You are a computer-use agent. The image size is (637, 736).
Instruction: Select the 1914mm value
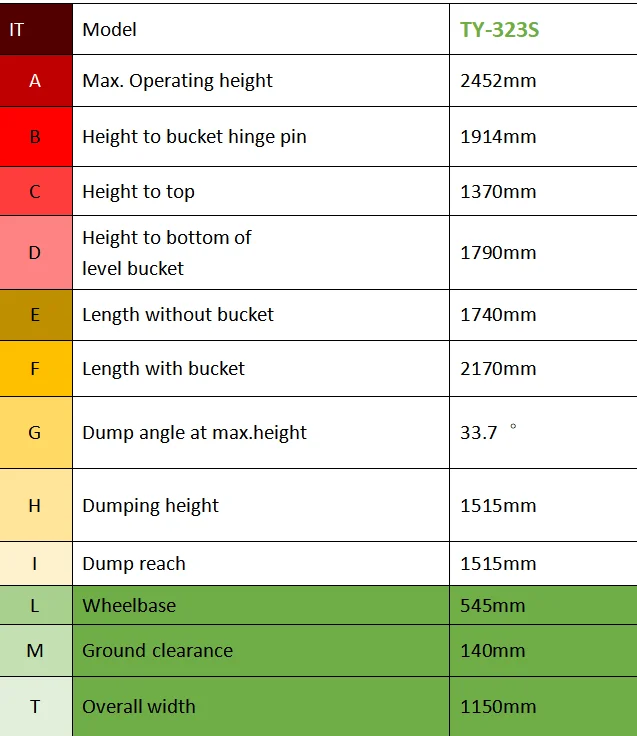[498, 136]
